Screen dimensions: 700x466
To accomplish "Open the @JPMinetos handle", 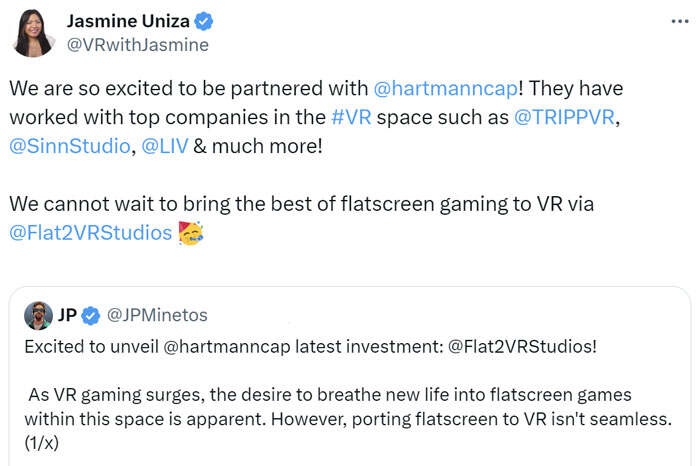I will (157, 316).
